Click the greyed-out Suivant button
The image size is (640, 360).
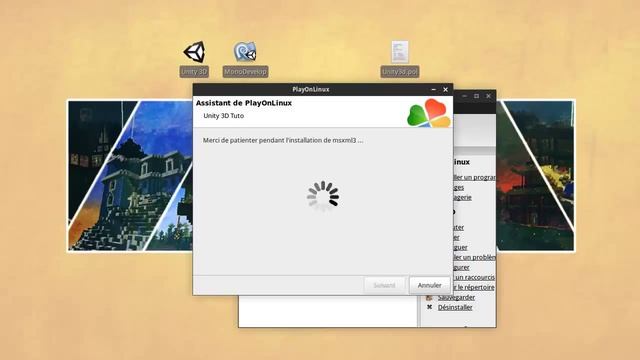coord(384,285)
